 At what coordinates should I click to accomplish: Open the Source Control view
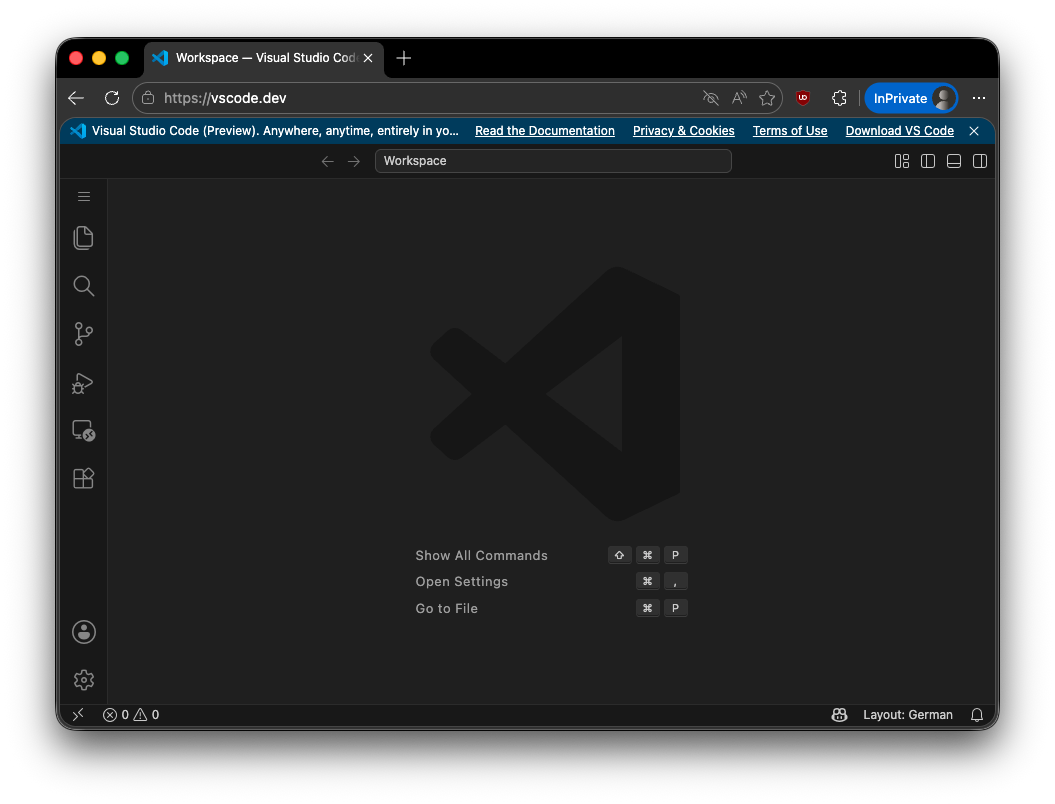[83, 334]
